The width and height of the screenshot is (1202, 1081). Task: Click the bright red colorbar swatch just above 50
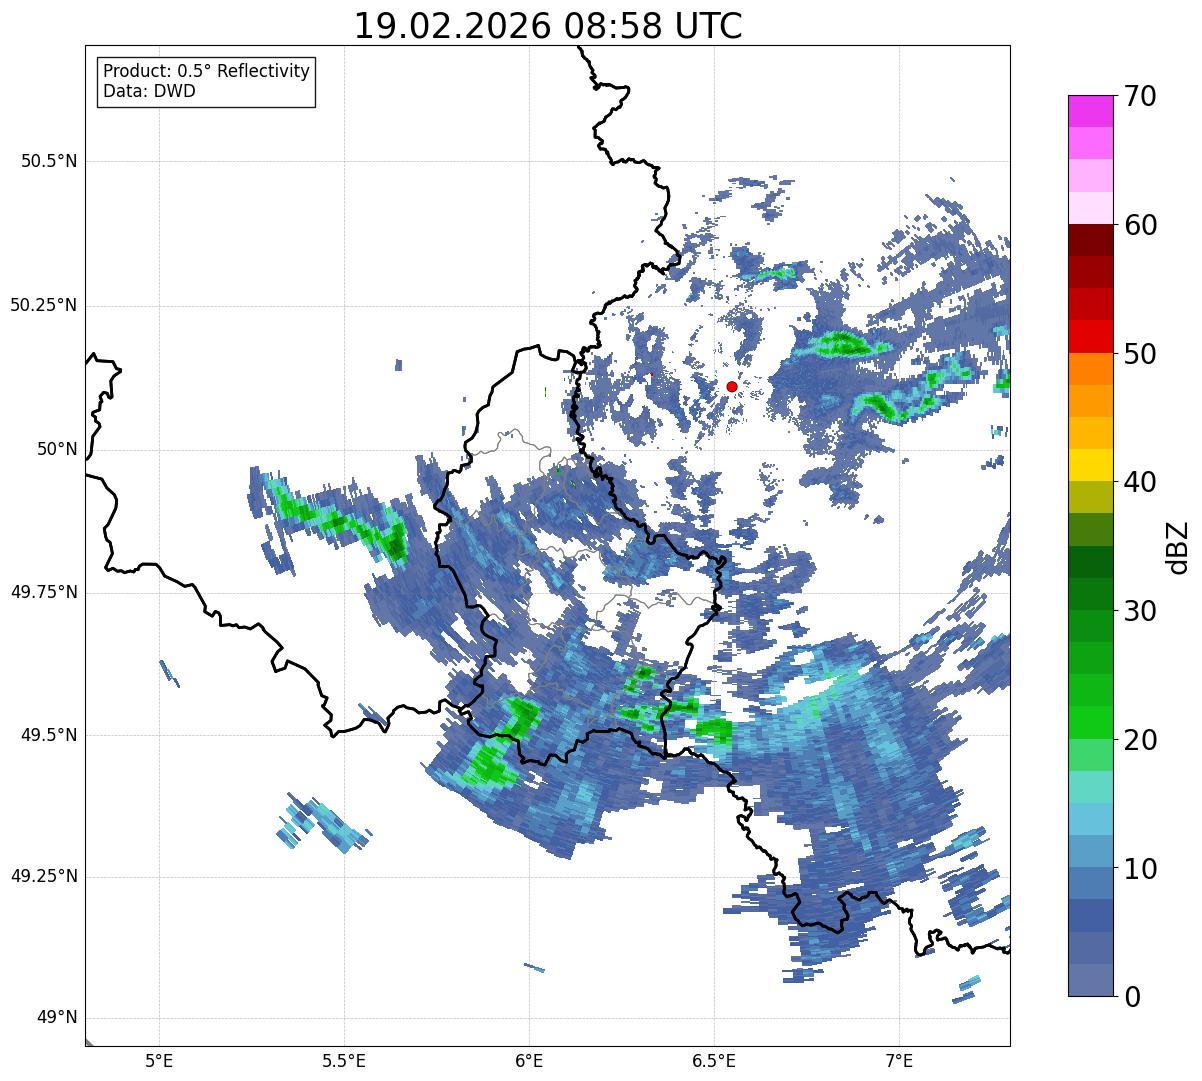click(1090, 337)
